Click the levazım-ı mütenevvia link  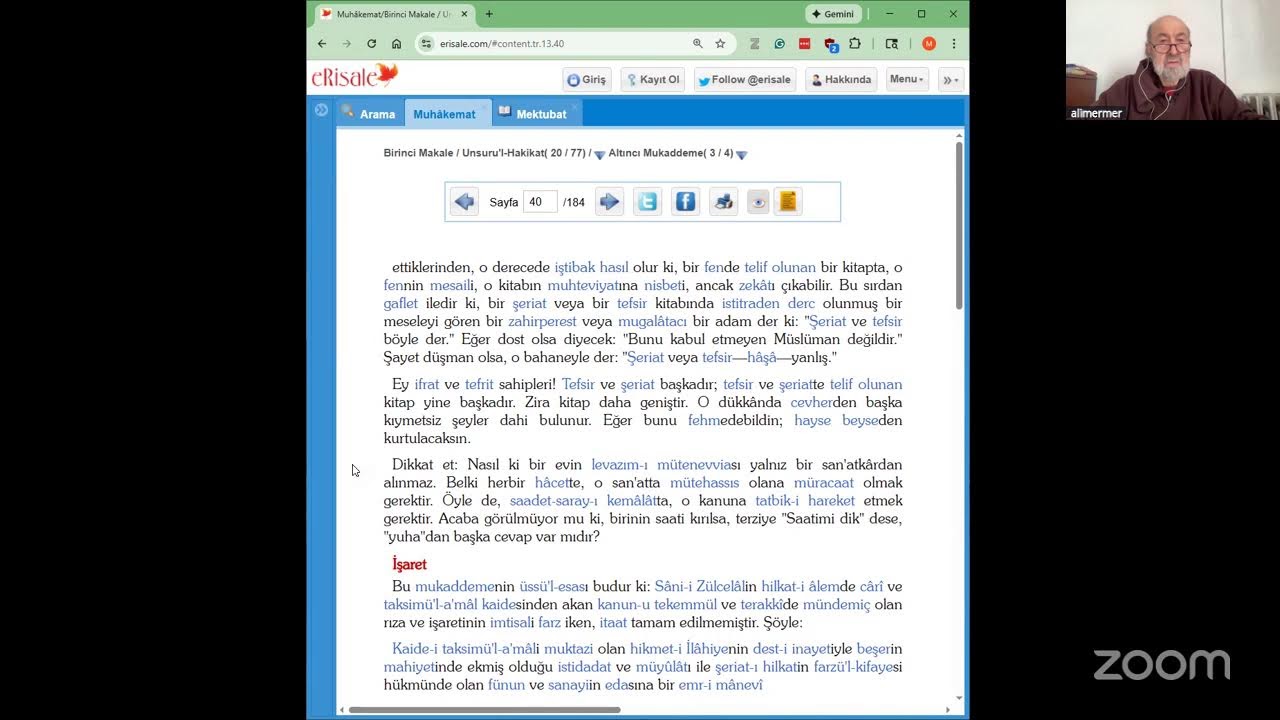point(662,464)
